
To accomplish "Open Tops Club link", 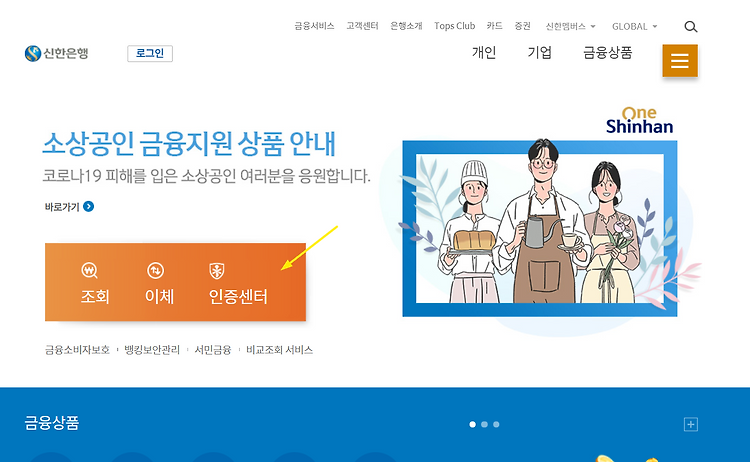I will [454, 26].
